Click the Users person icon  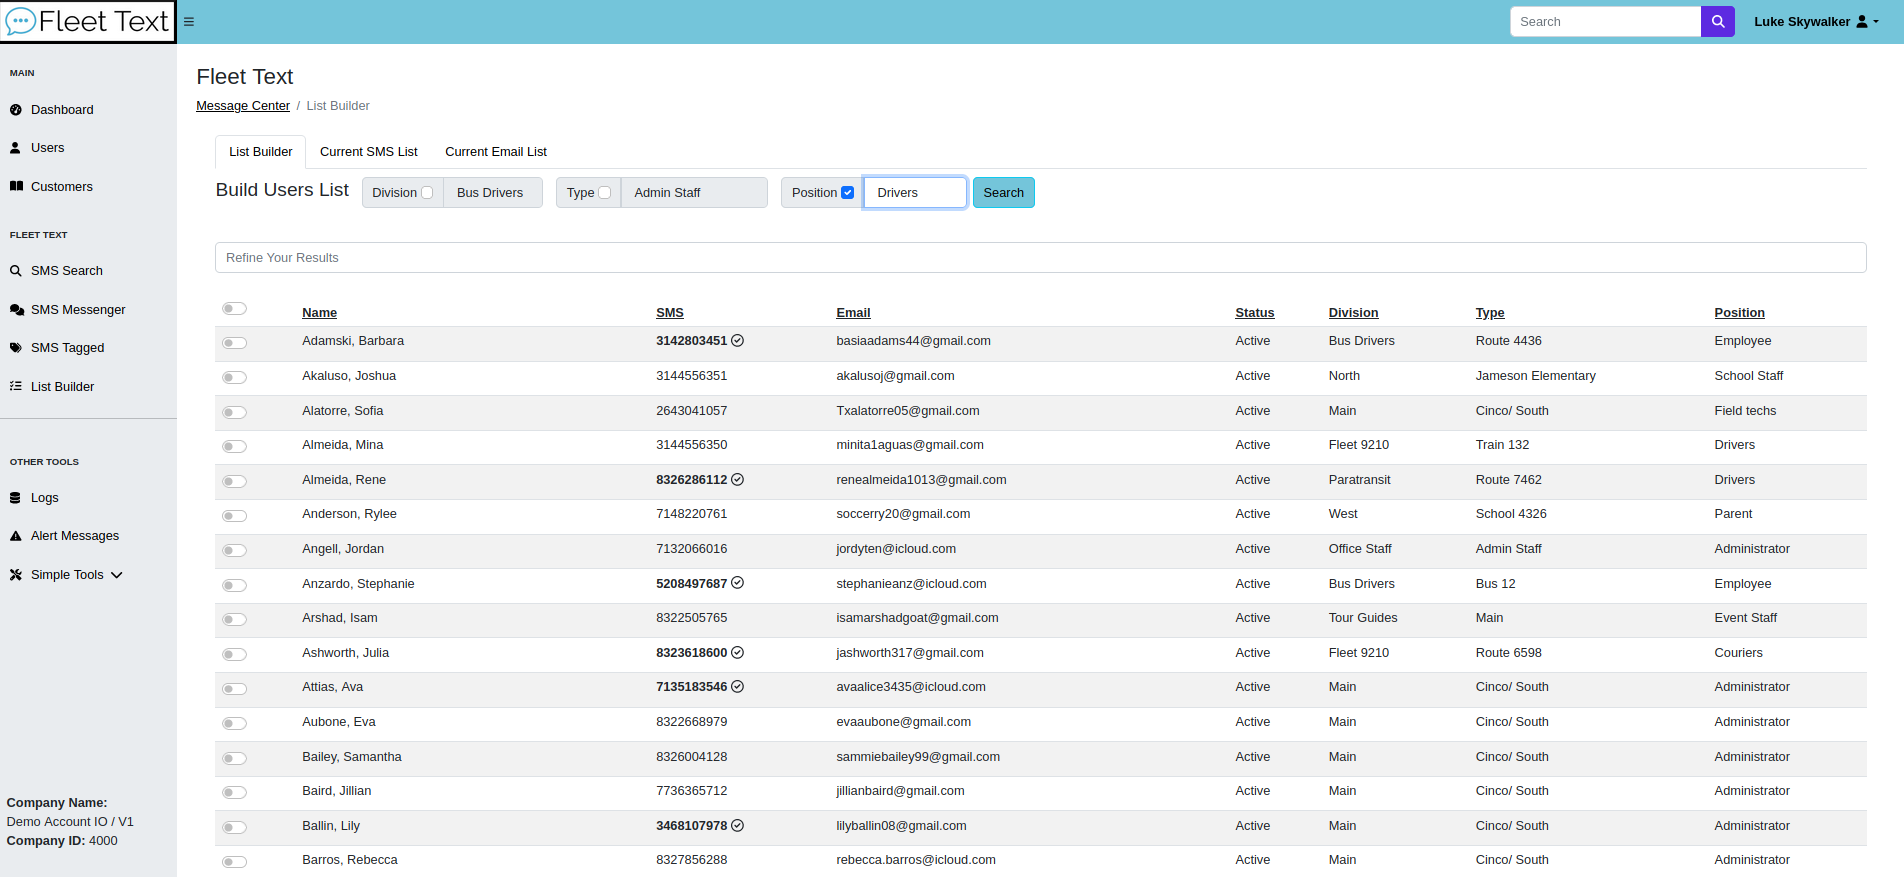coord(16,148)
